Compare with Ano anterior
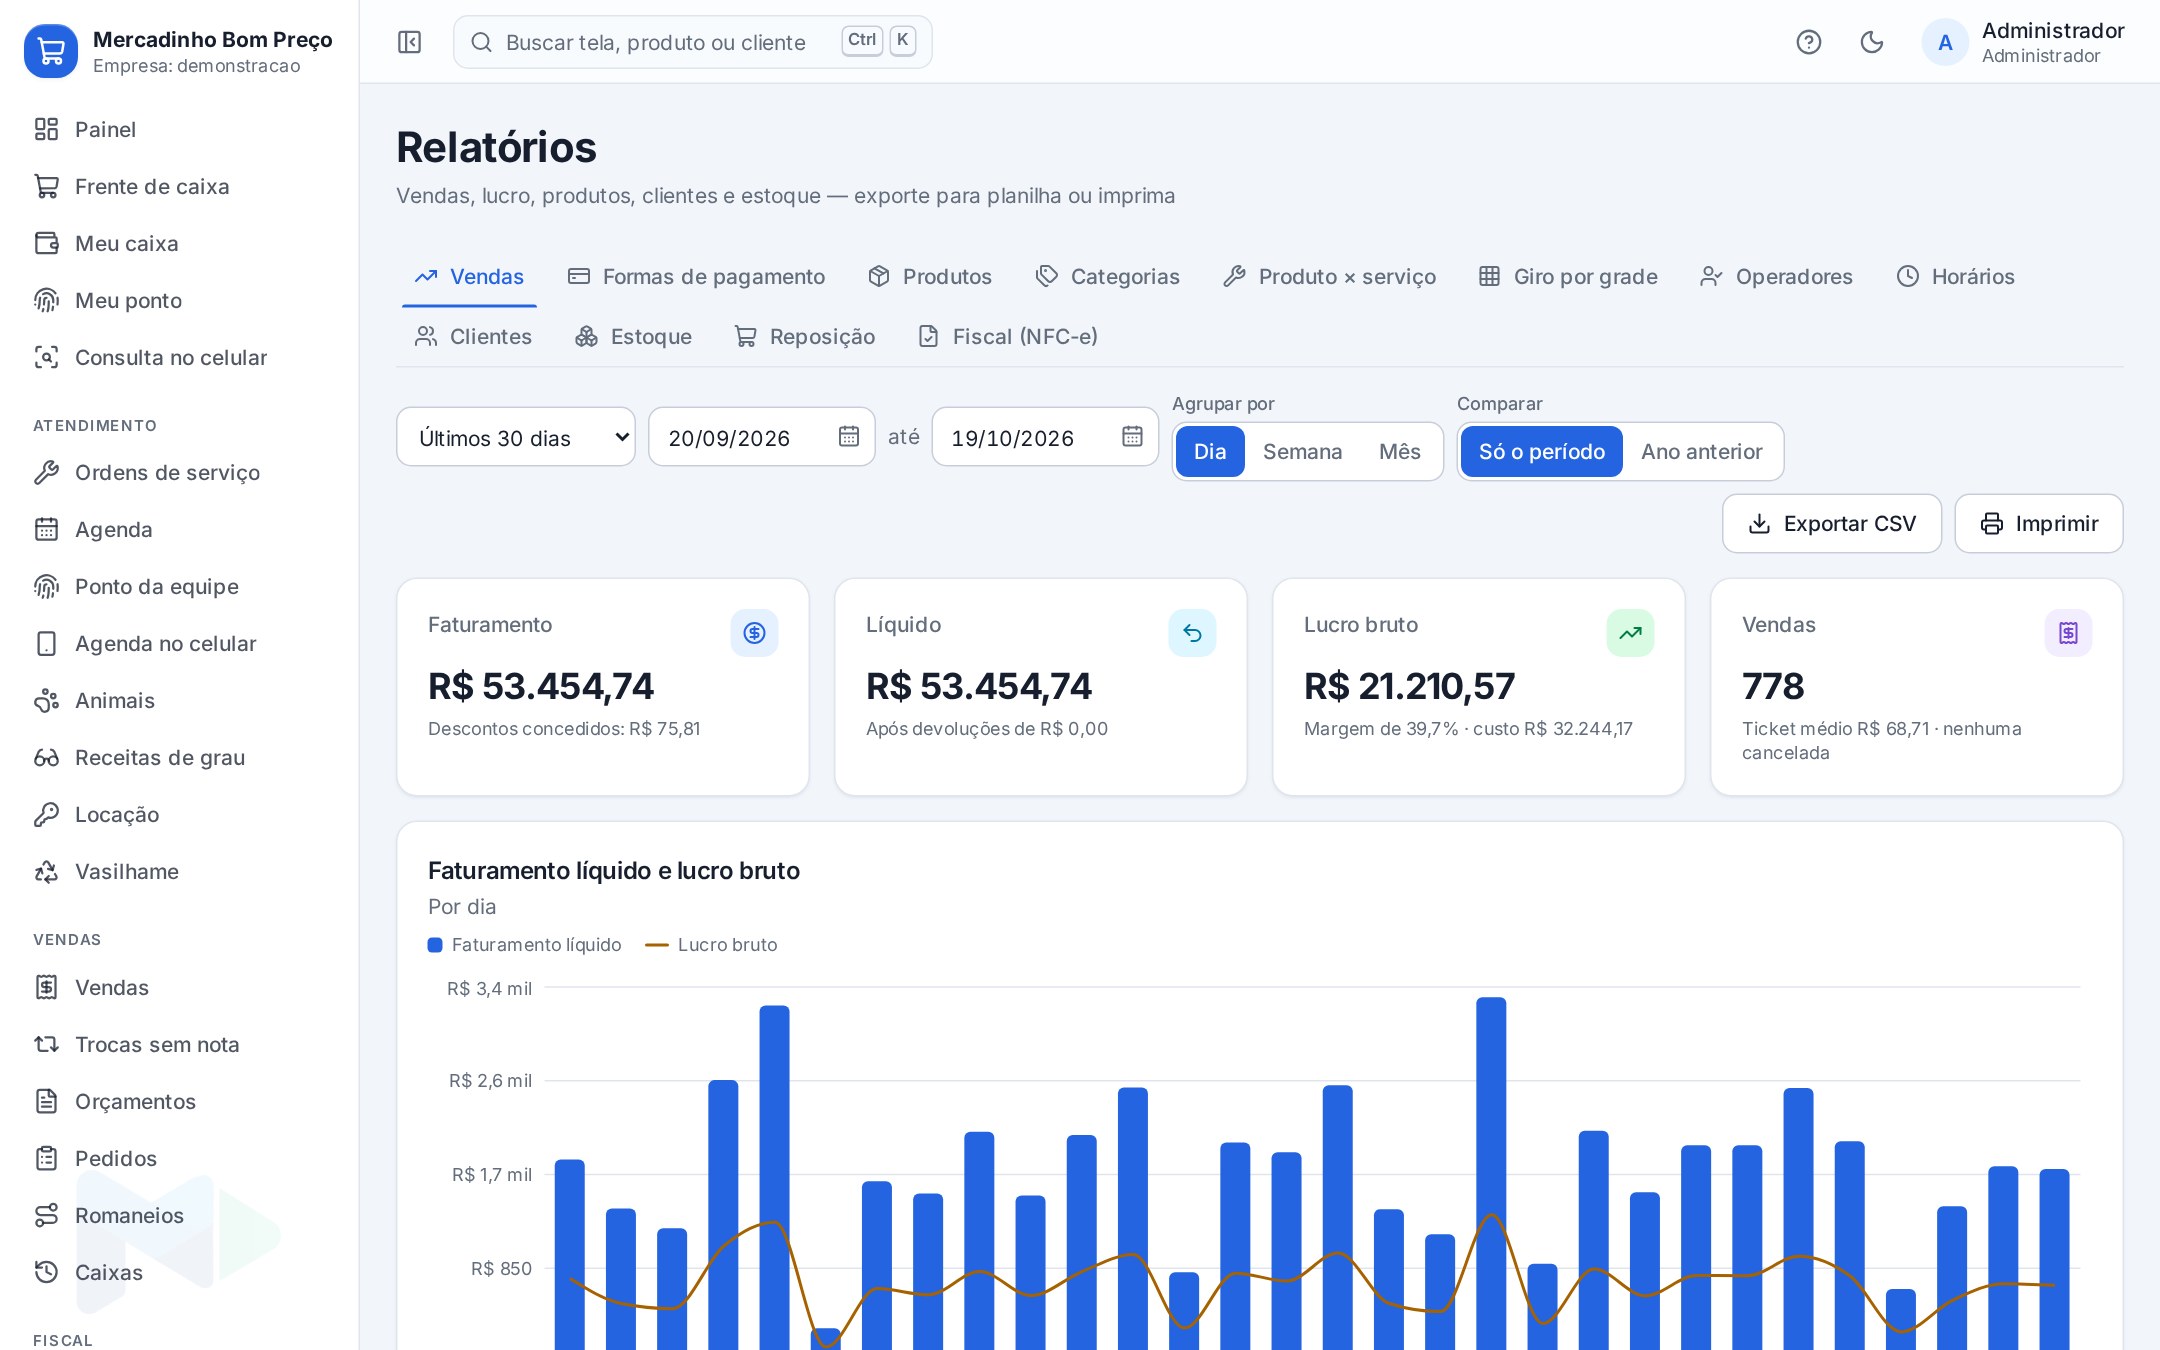This screenshot has height=1350, width=2160. coord(1701,451)
